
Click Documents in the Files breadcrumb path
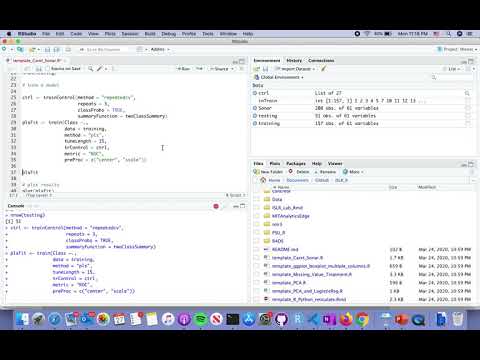pos(298,180)
